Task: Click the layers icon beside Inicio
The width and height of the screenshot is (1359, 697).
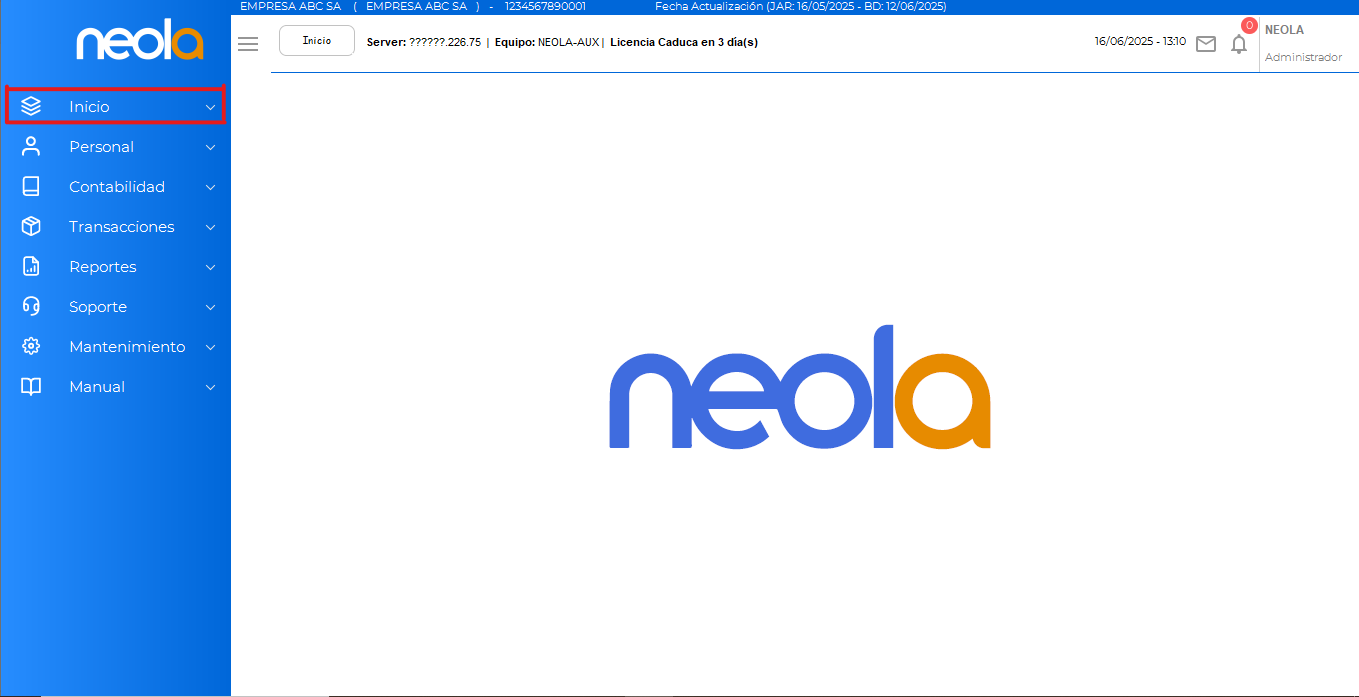Action: [31, 106]
